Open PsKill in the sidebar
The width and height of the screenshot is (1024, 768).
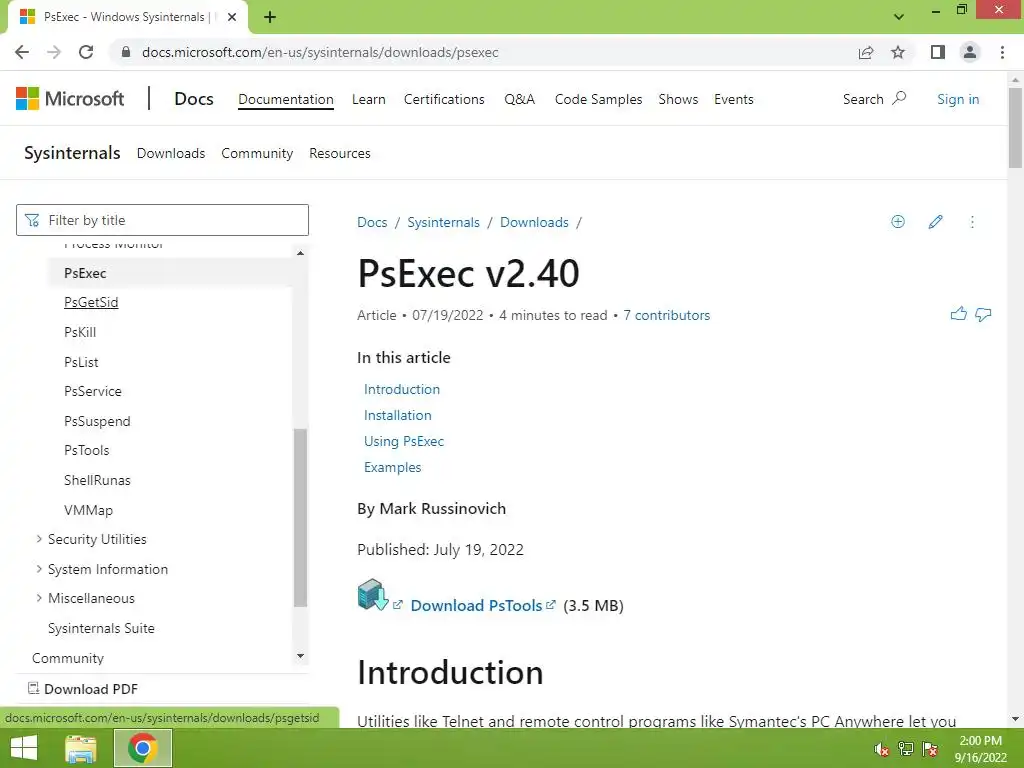80,332
